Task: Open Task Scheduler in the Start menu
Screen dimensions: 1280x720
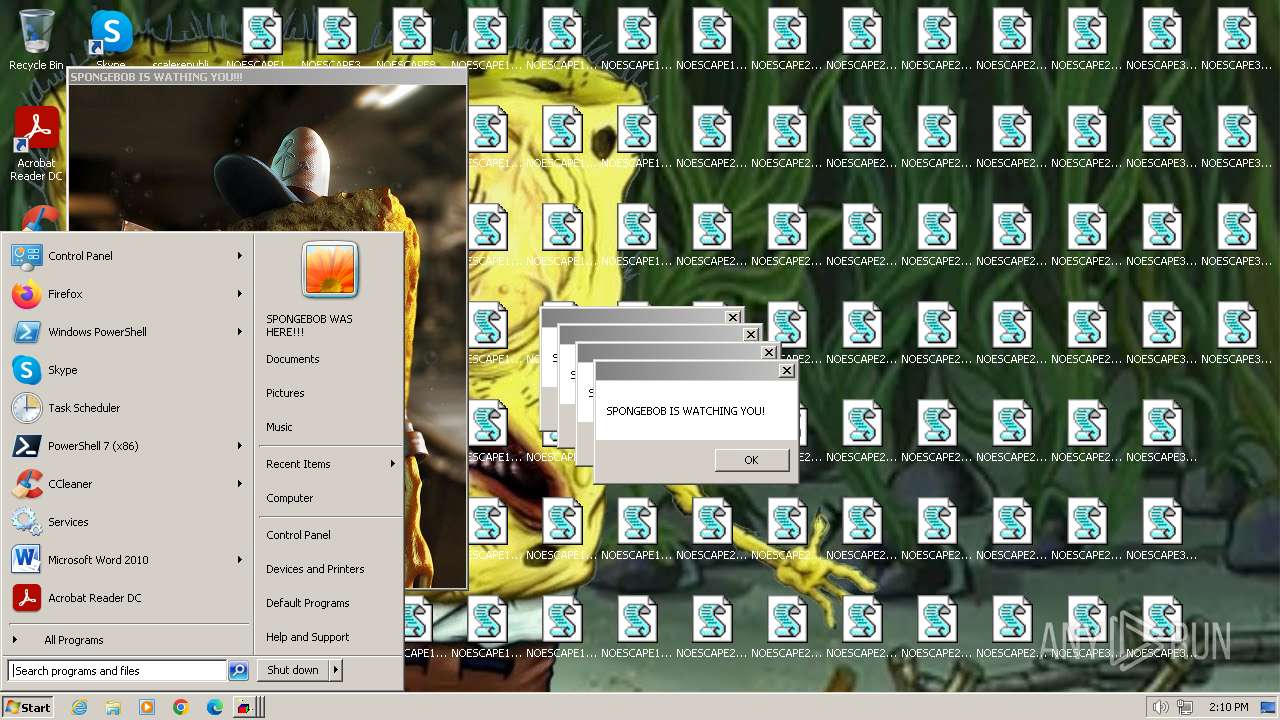Action: [x=126, y=408]
